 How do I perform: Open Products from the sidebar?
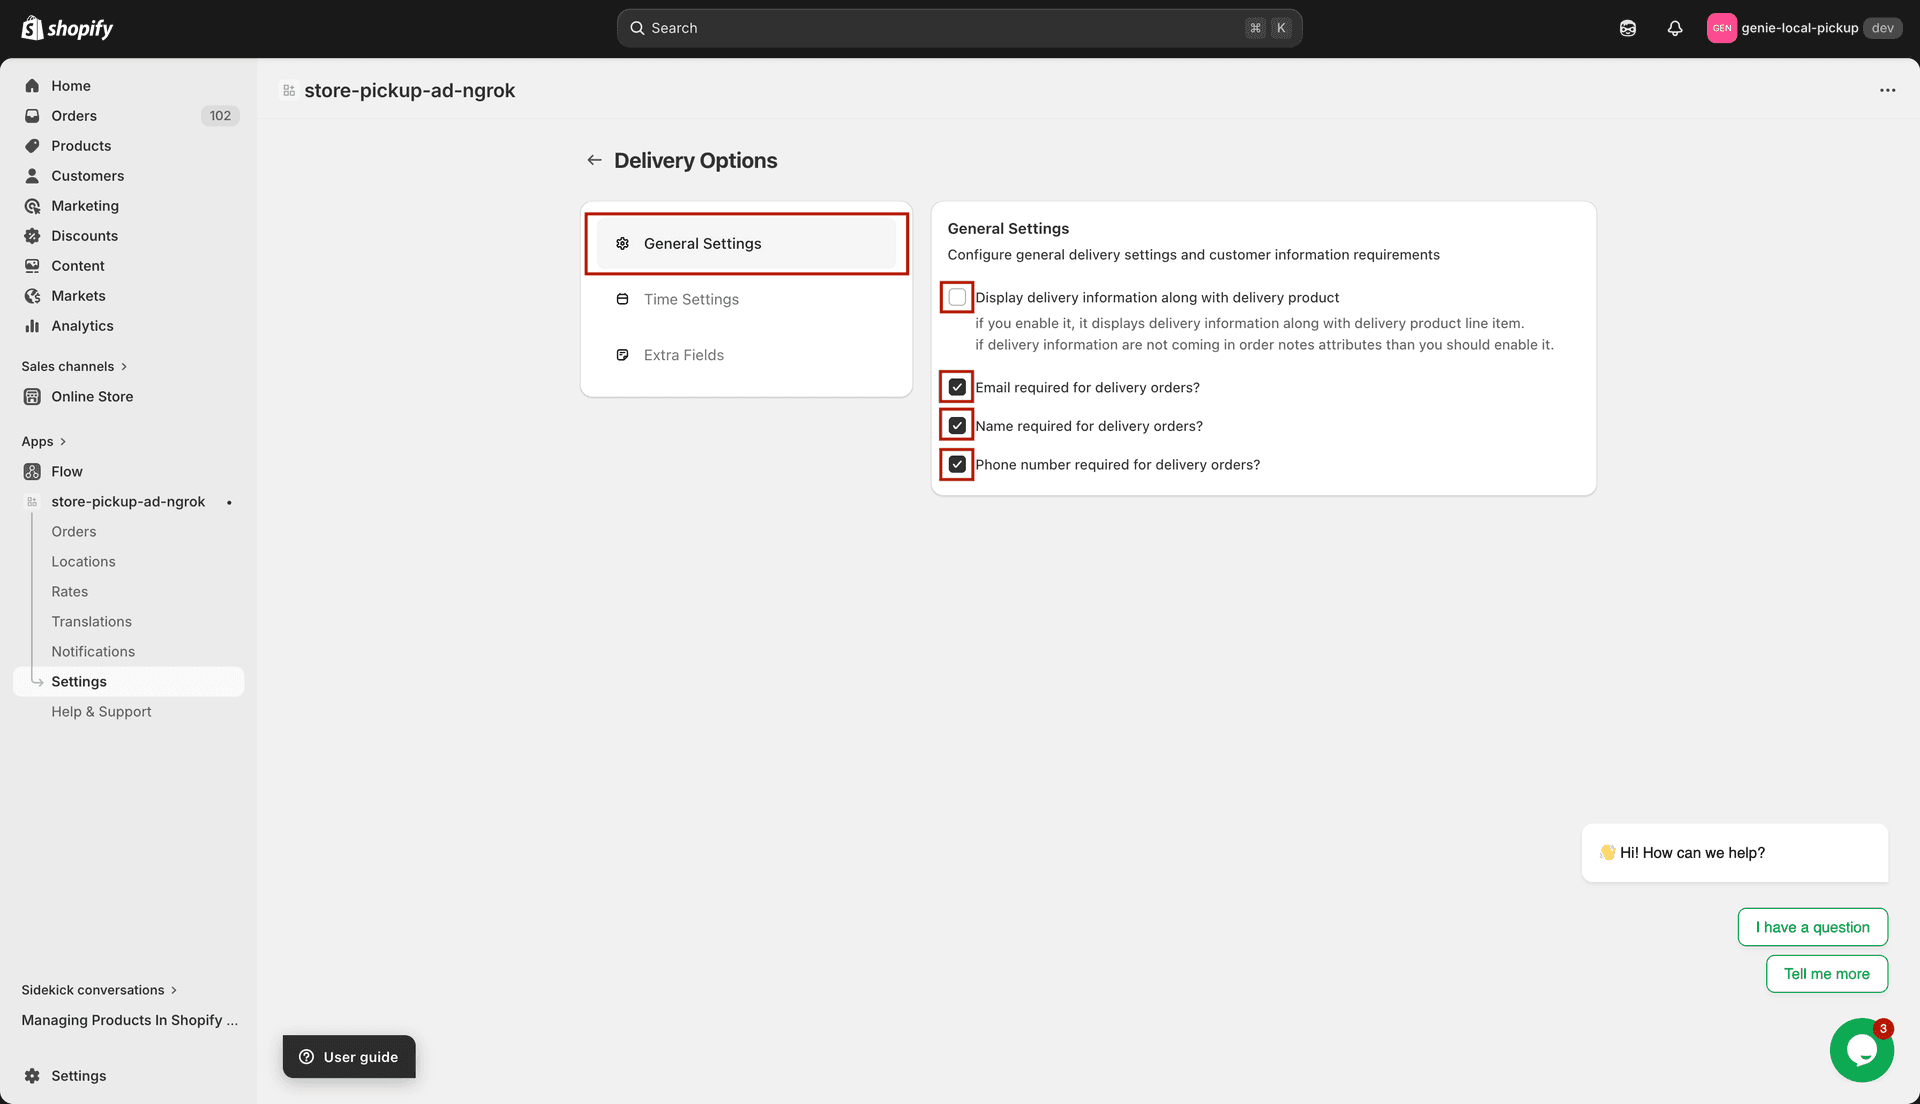[x=81, y=145]
